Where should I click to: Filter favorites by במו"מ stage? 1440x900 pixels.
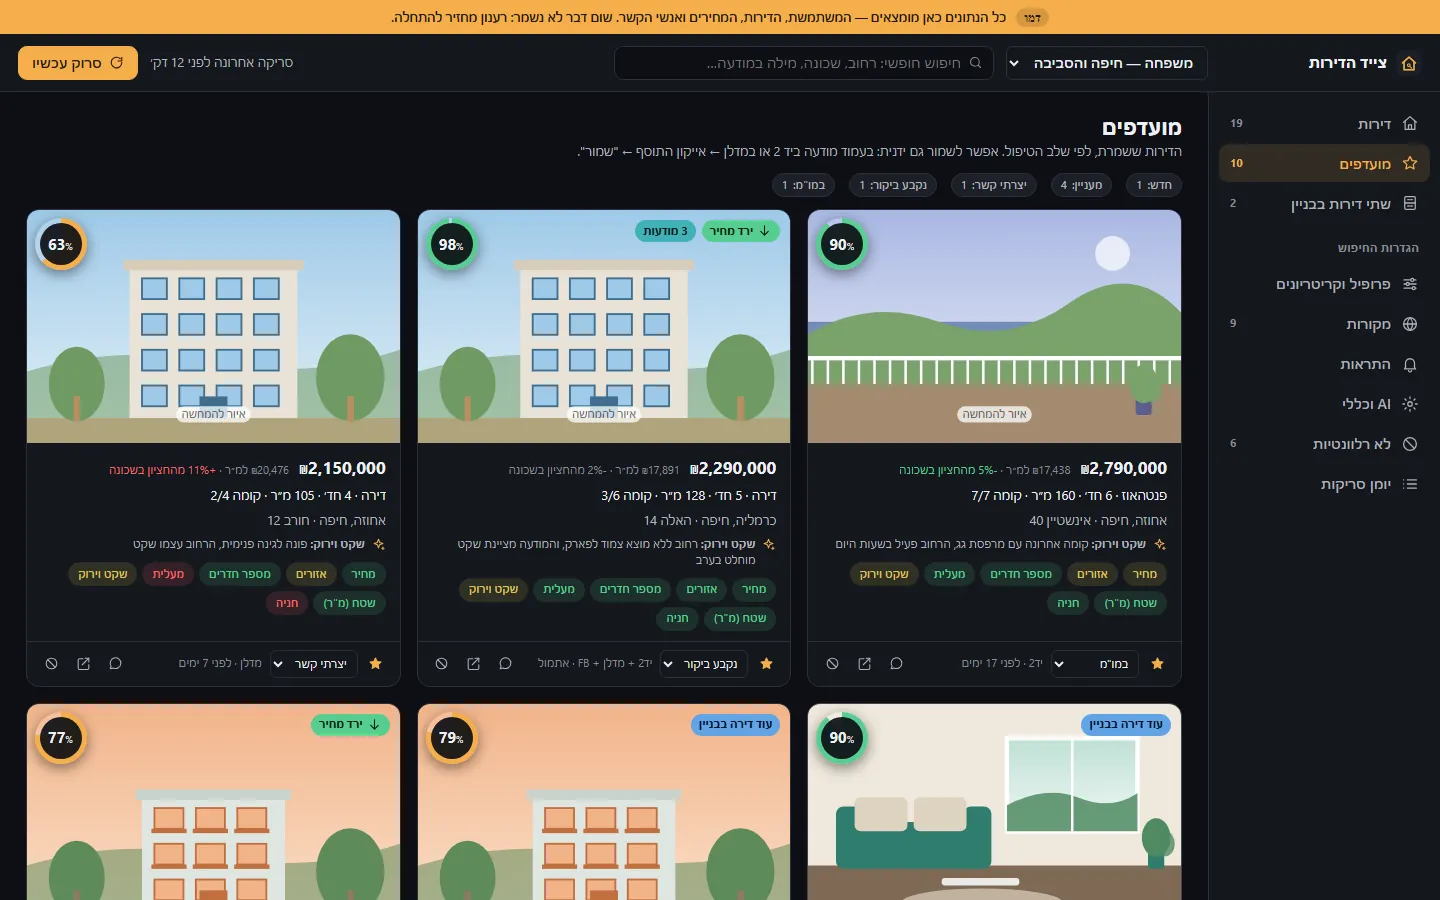[804, 185]
